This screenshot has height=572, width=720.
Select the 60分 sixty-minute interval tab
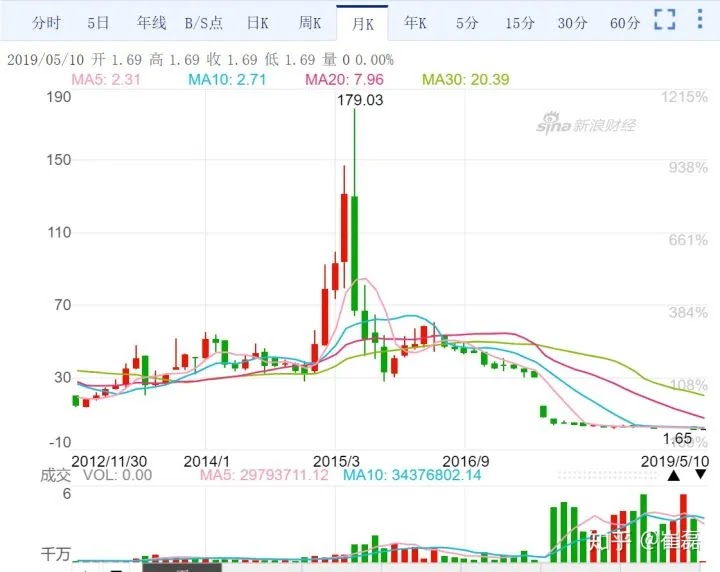pos(624,22)
